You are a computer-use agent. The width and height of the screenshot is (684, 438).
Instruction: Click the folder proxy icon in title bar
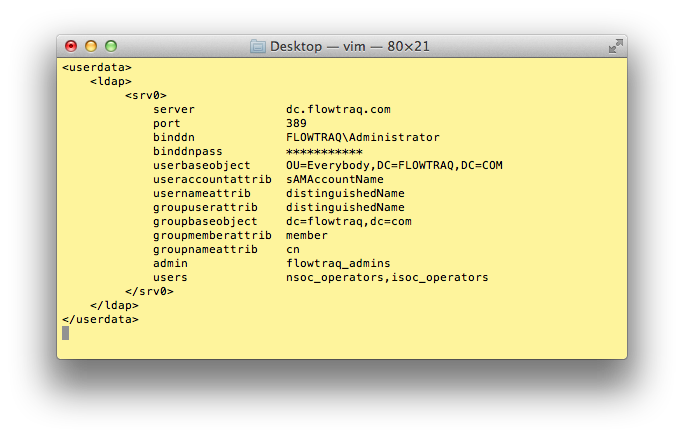pyautogui.click(x=258, y=46)
